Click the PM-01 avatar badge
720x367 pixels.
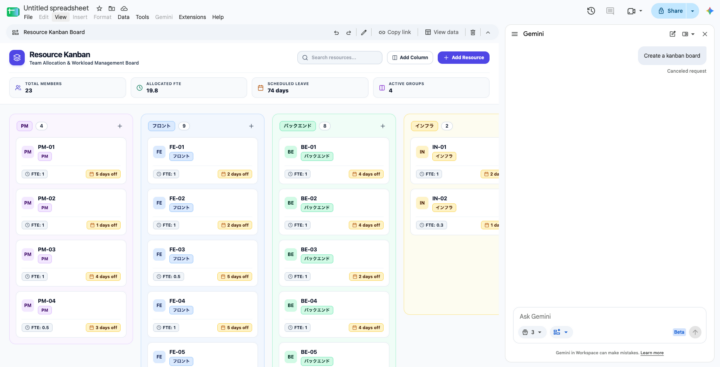[x=28, y=152]
